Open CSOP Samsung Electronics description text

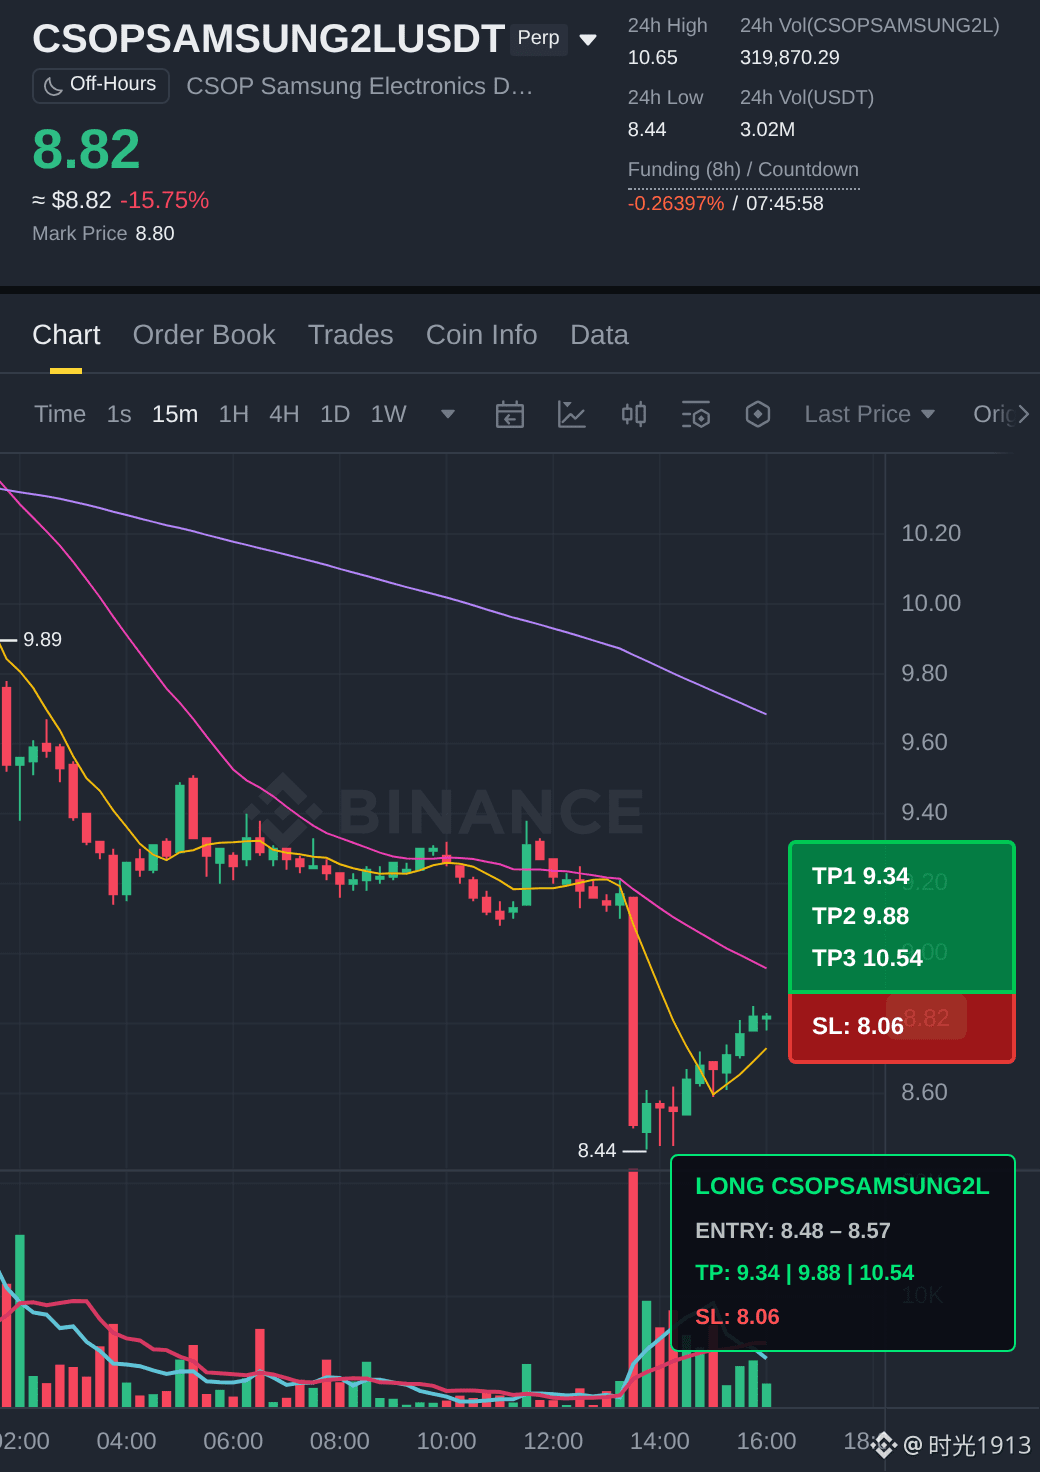click(359, 86)
